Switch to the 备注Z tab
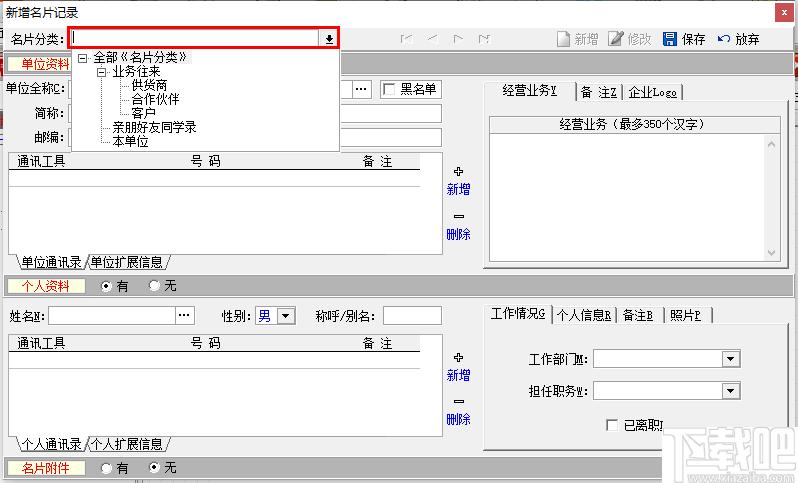 (598, 92)
